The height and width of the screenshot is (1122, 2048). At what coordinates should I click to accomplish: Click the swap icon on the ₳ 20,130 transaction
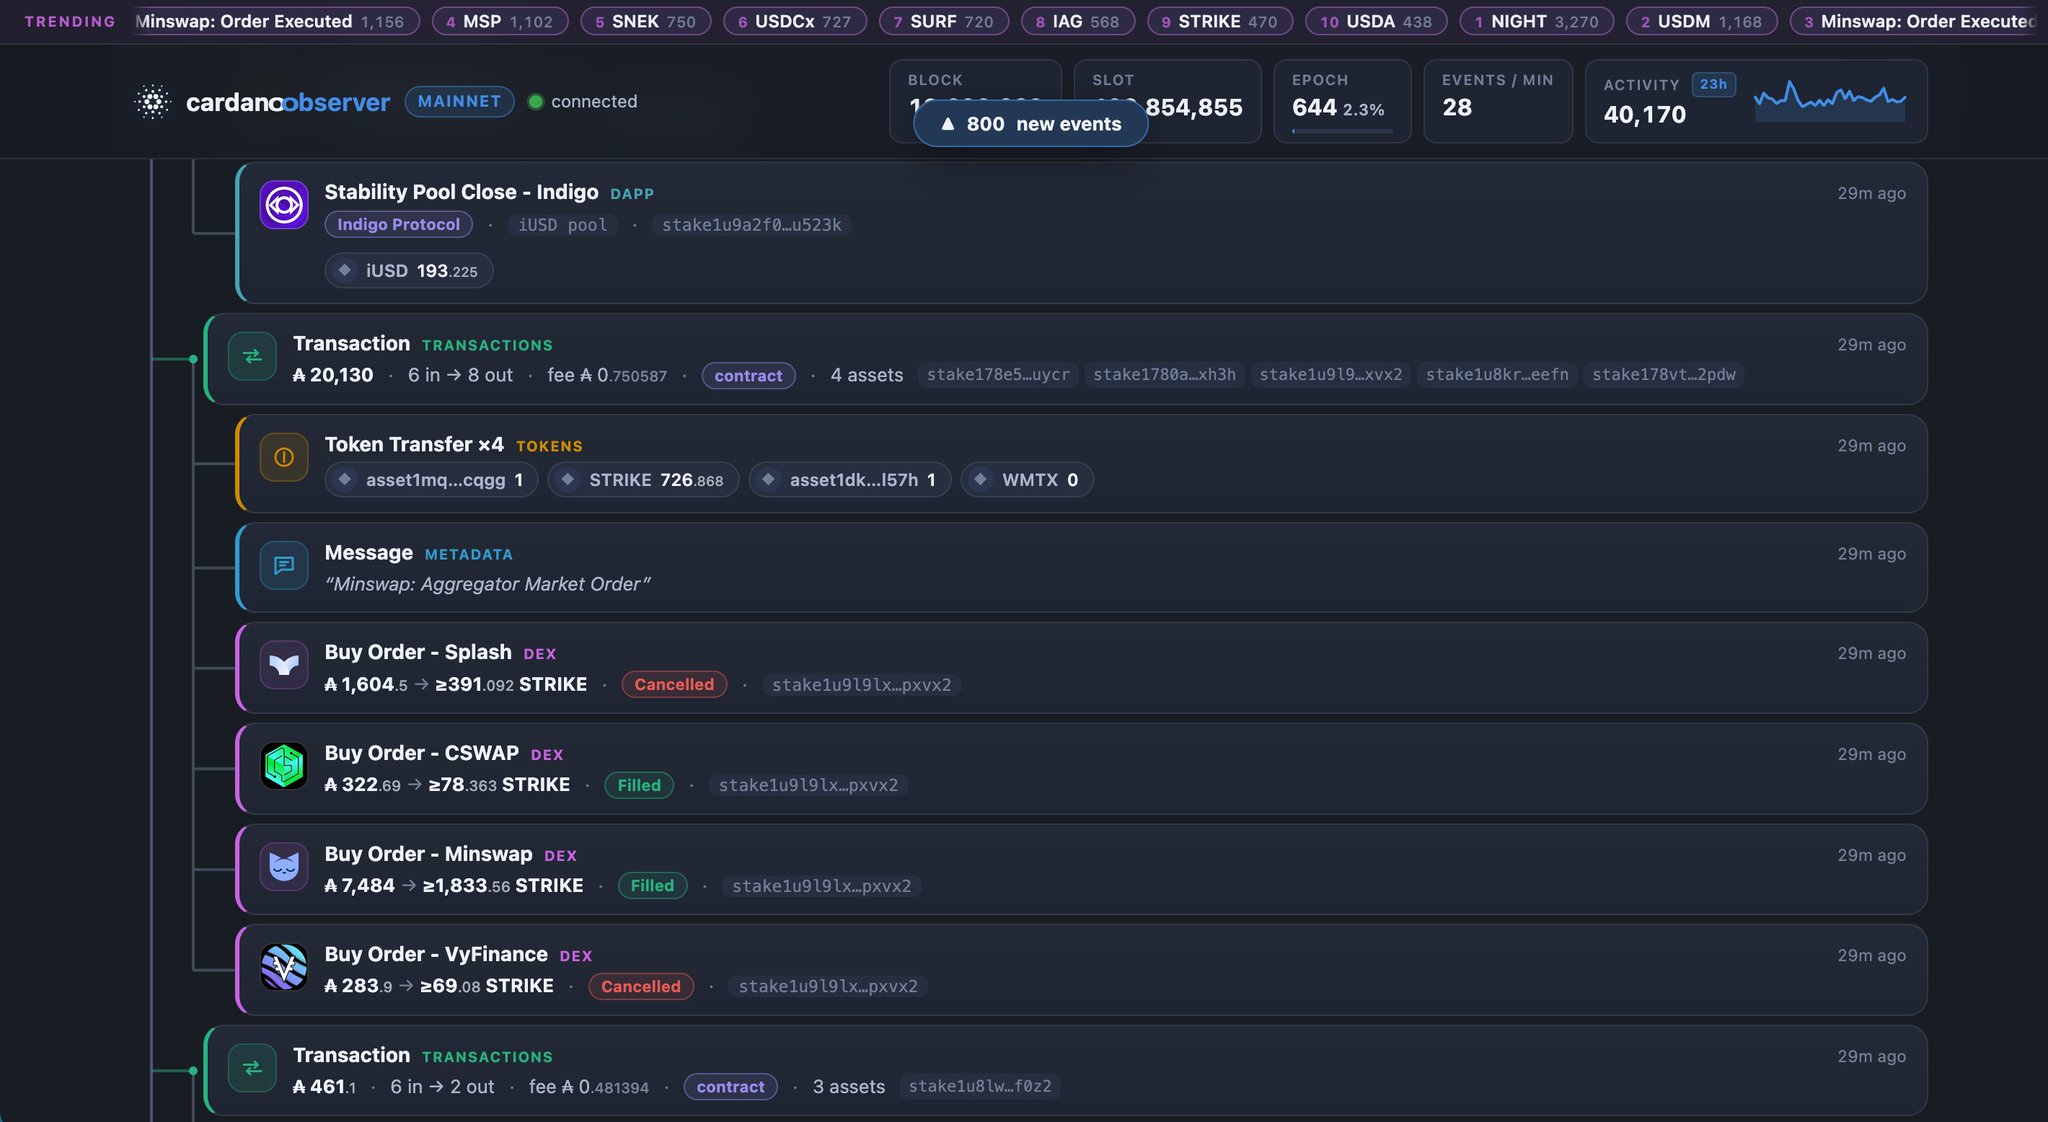[252, 356]
